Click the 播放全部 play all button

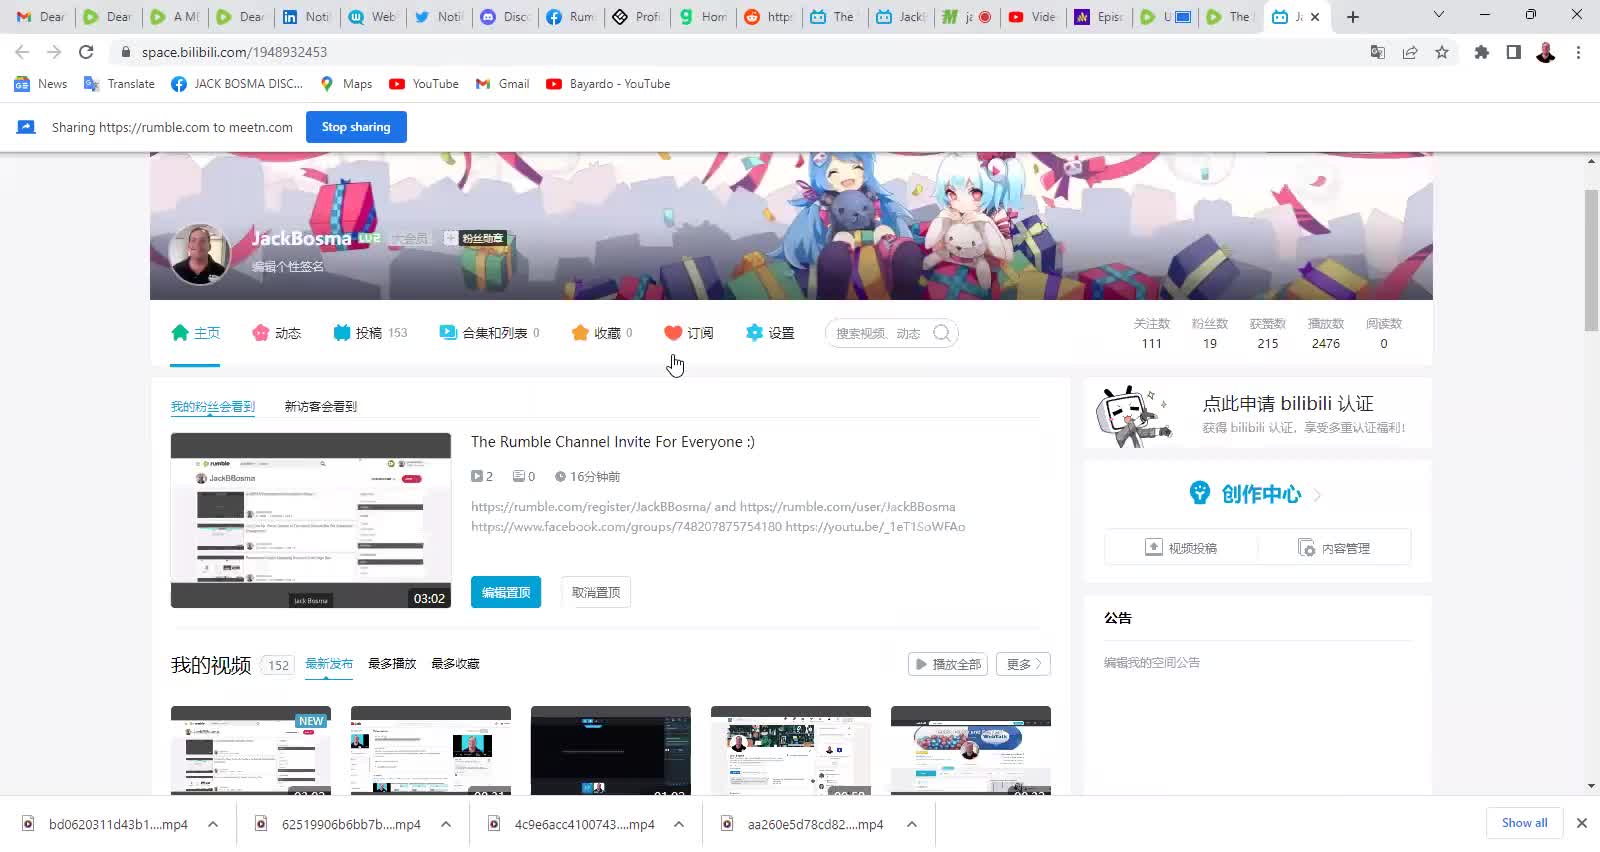pos(948,664)
